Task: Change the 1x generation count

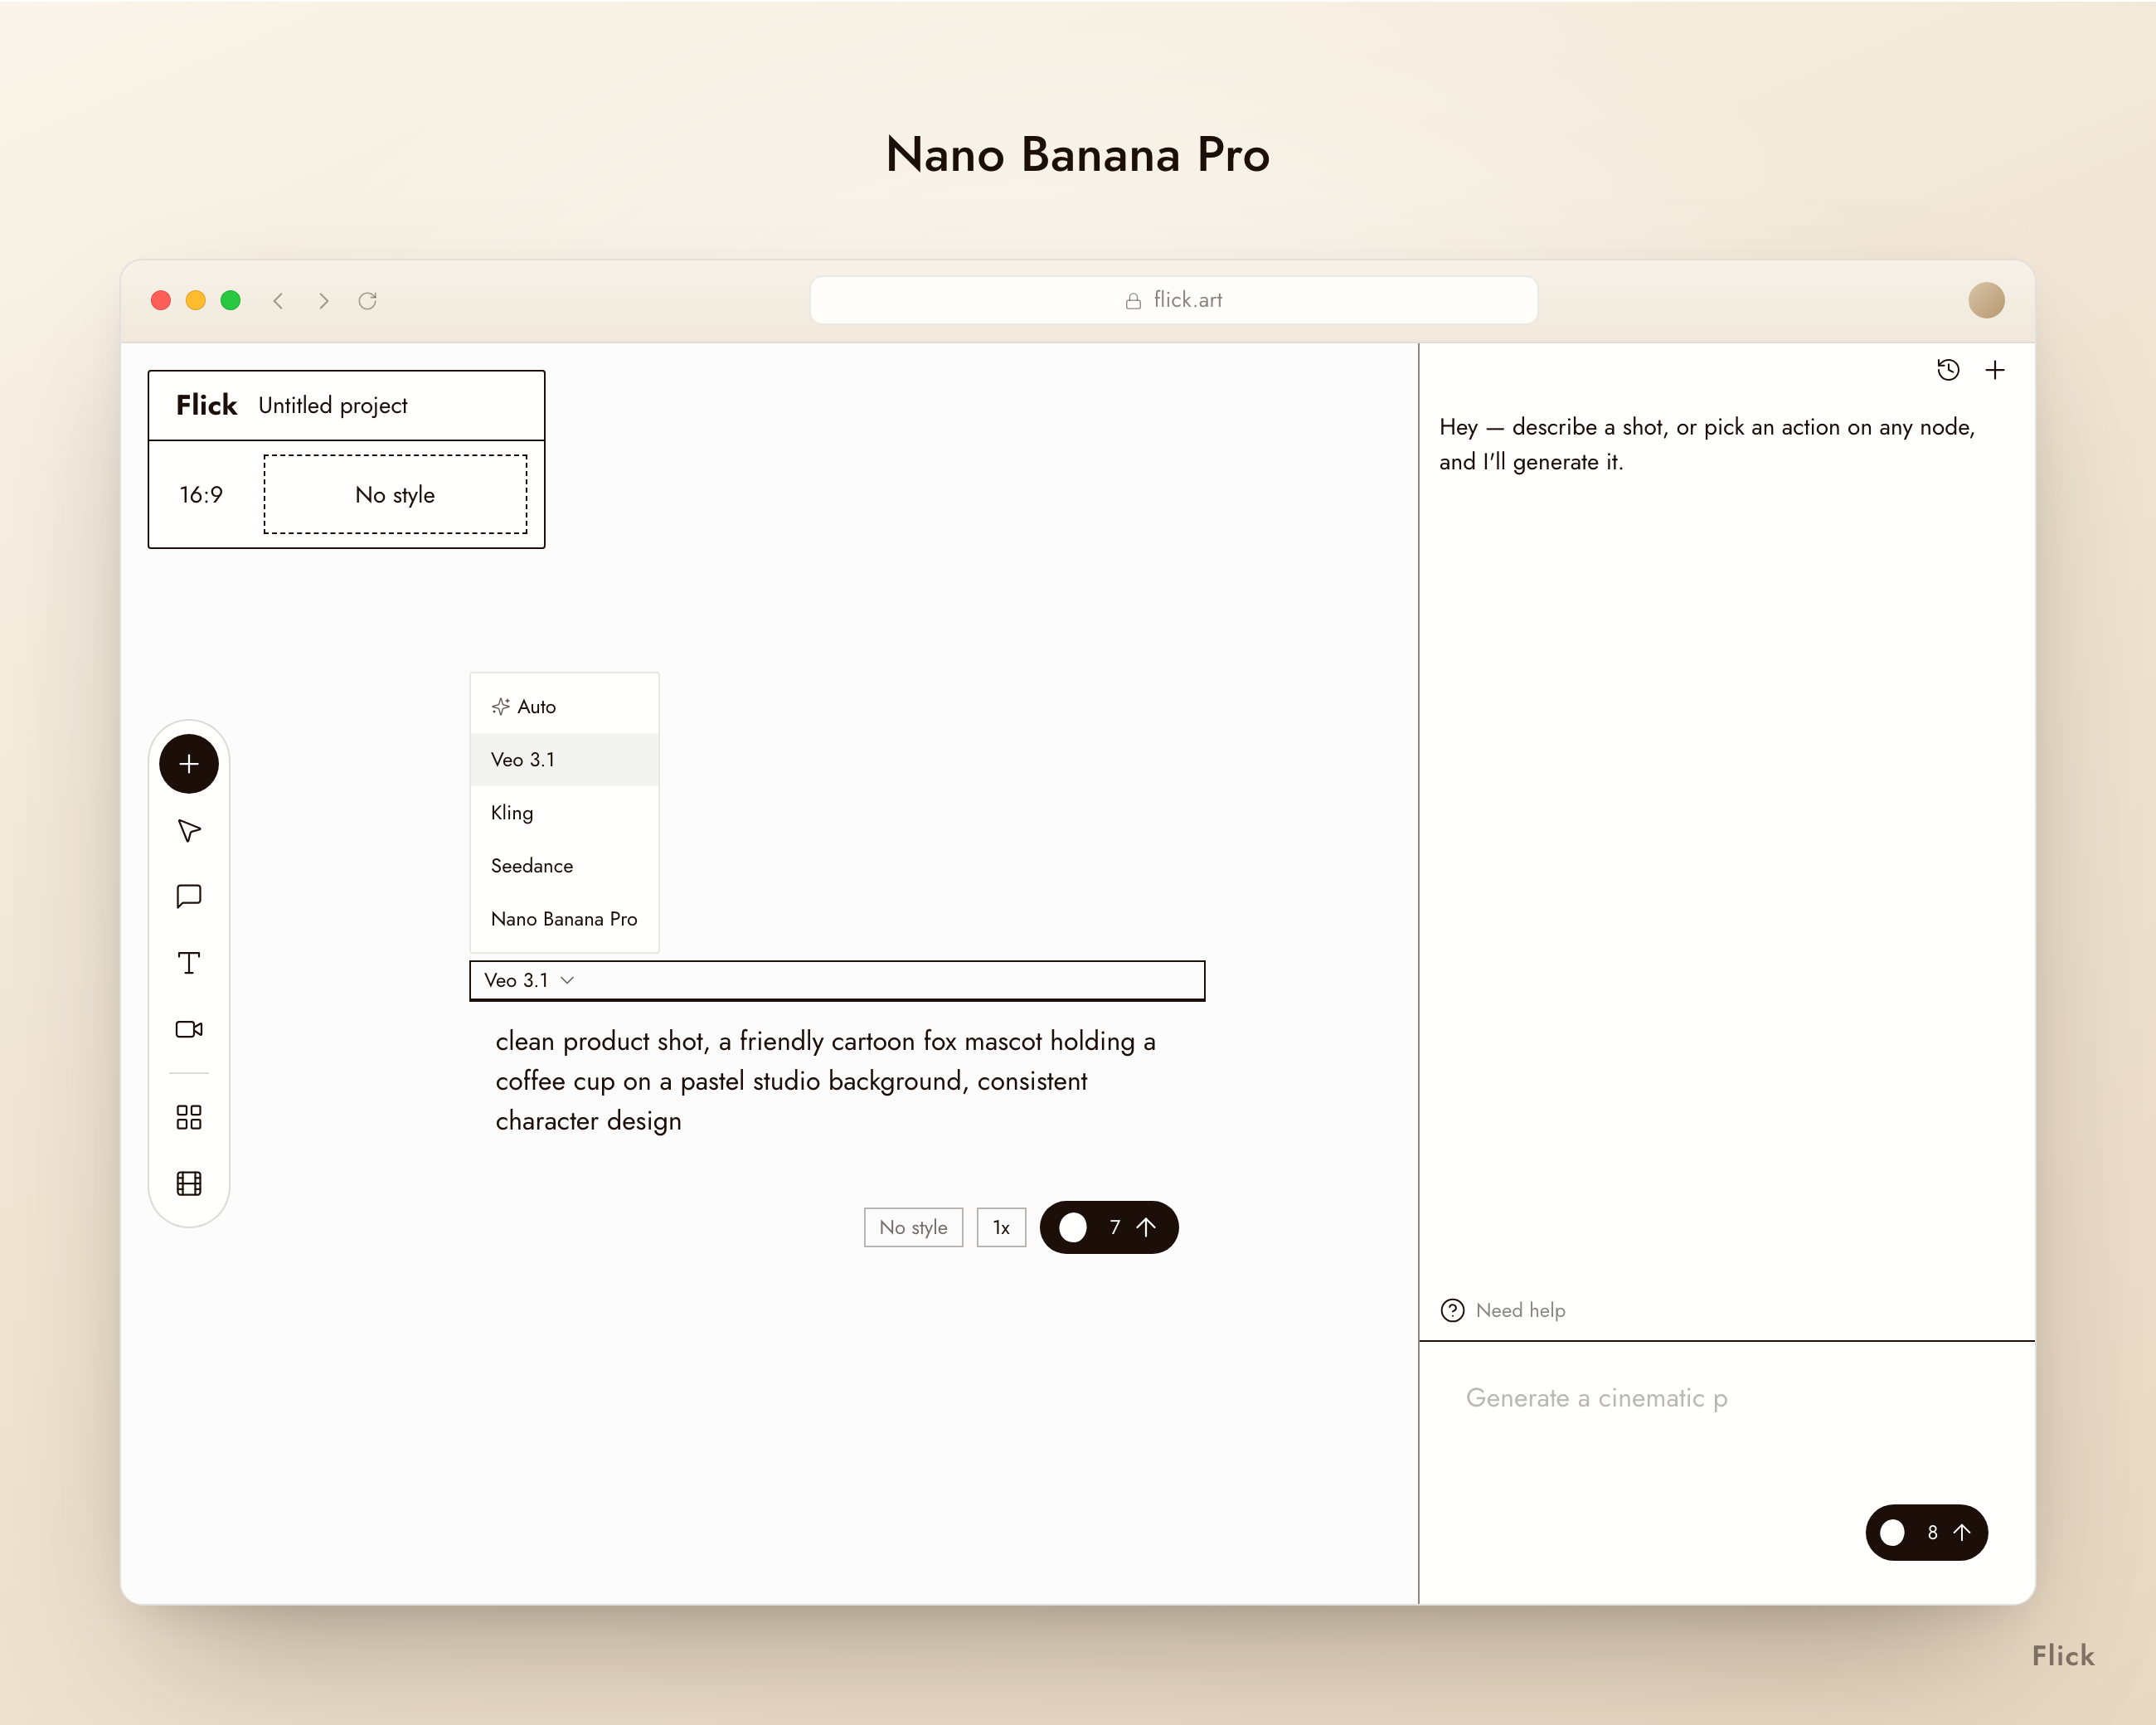Action: point(1001,1227)
